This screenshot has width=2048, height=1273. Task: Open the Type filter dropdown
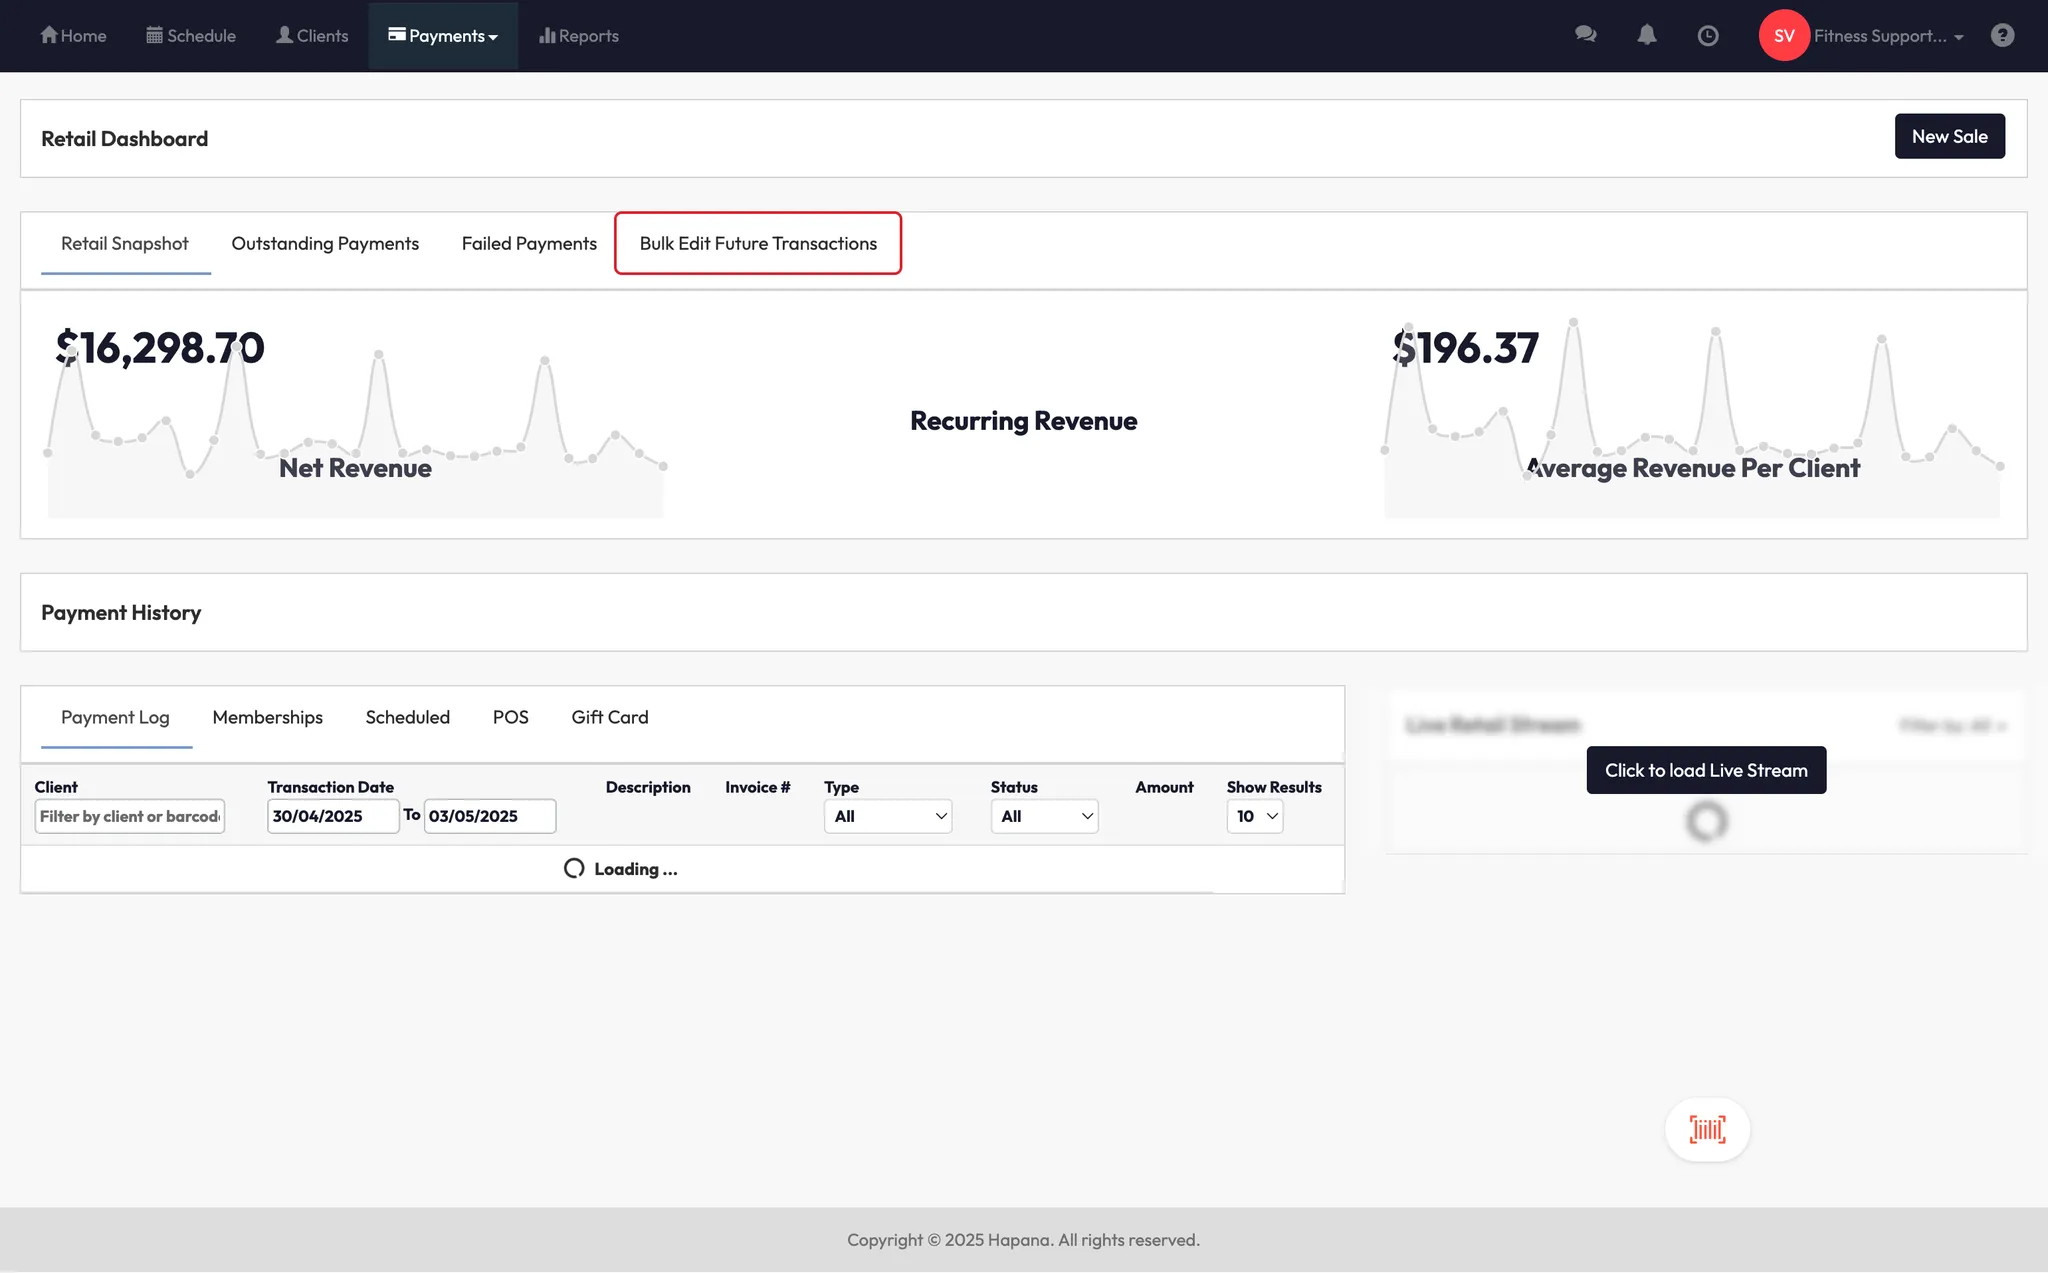887,816
